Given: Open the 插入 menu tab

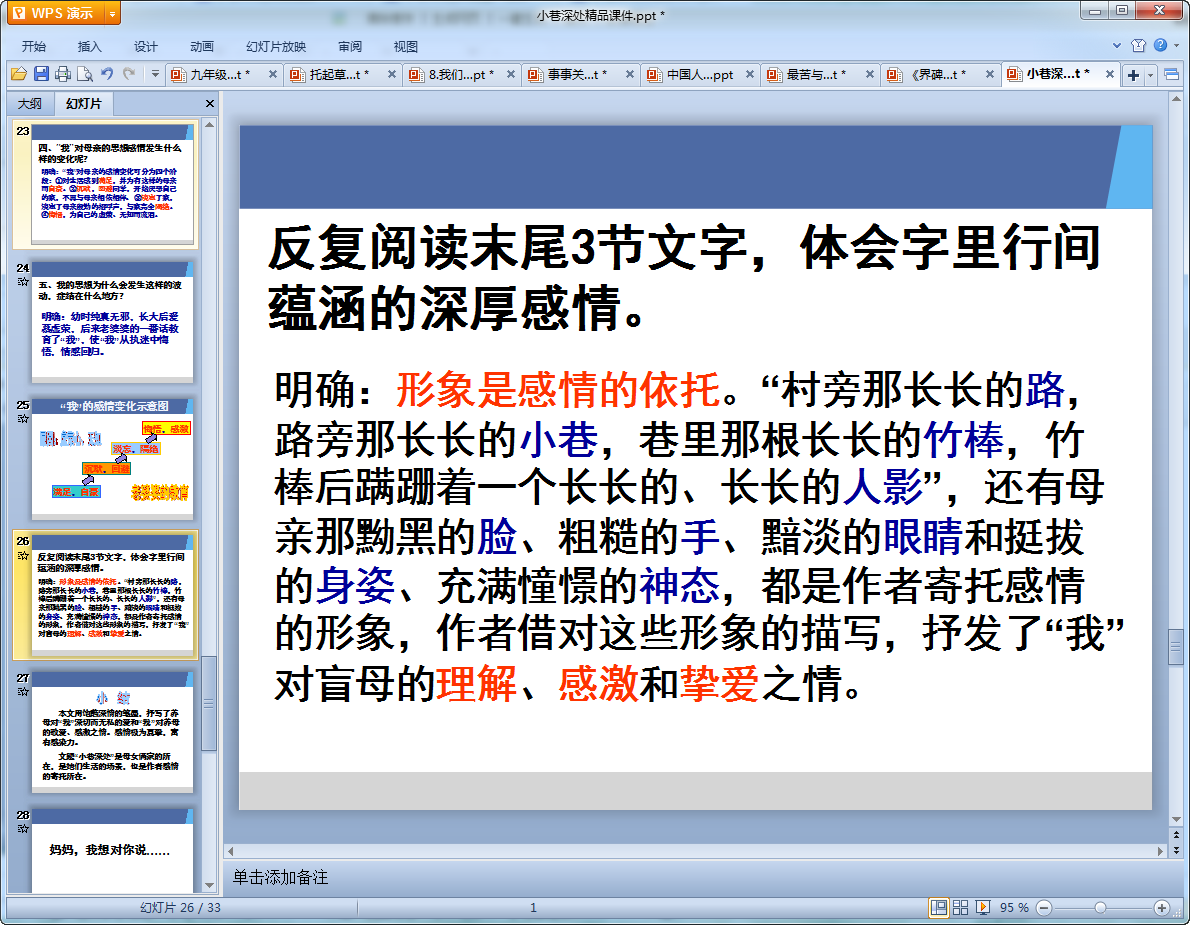Looking at the screenshot, I should pos(90,46).
